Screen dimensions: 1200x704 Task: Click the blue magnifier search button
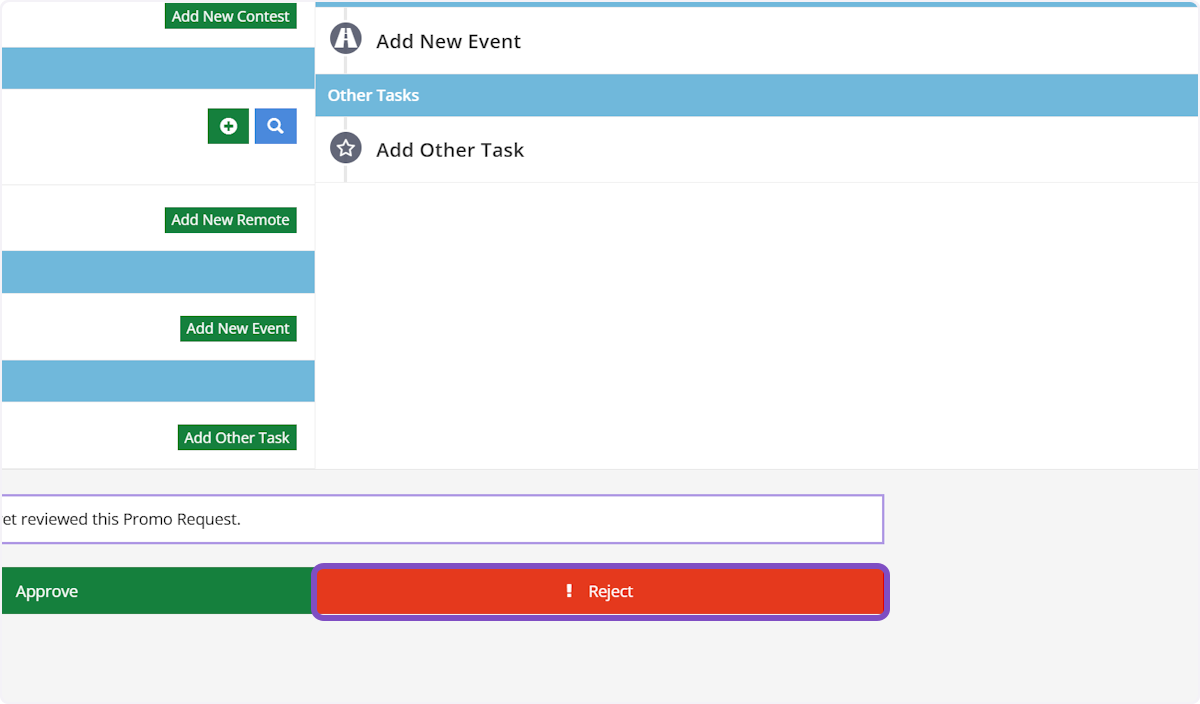275,126
